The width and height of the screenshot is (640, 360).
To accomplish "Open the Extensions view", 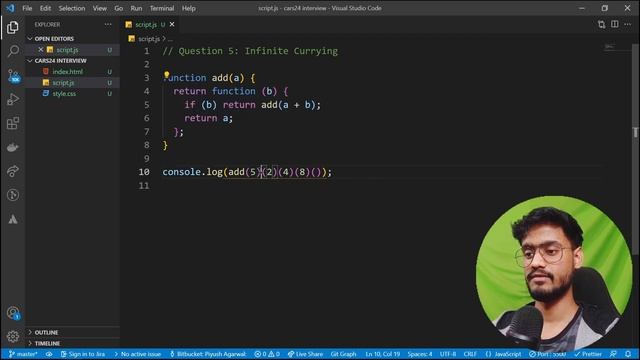I will pos(13,123).
